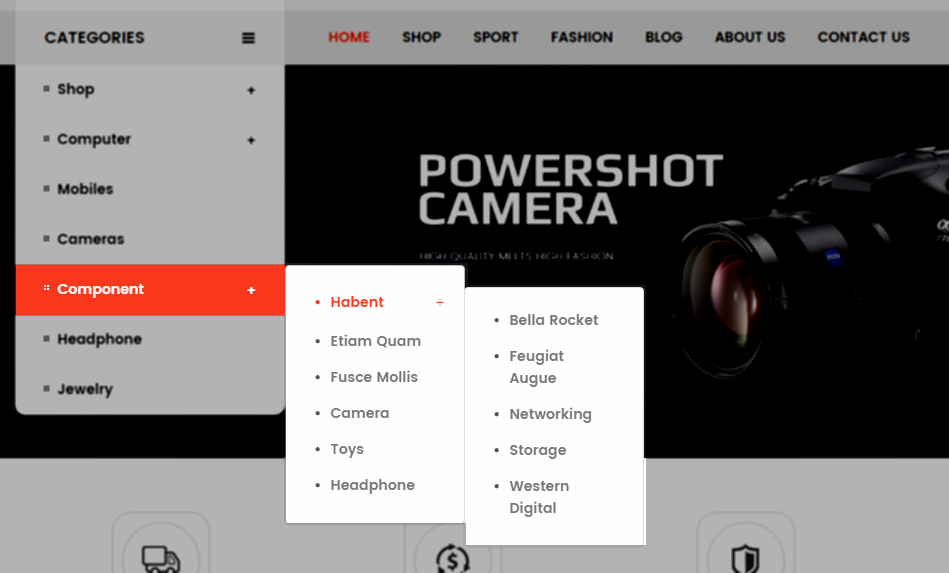Click the security shield icon

click(x=745, y=559)
